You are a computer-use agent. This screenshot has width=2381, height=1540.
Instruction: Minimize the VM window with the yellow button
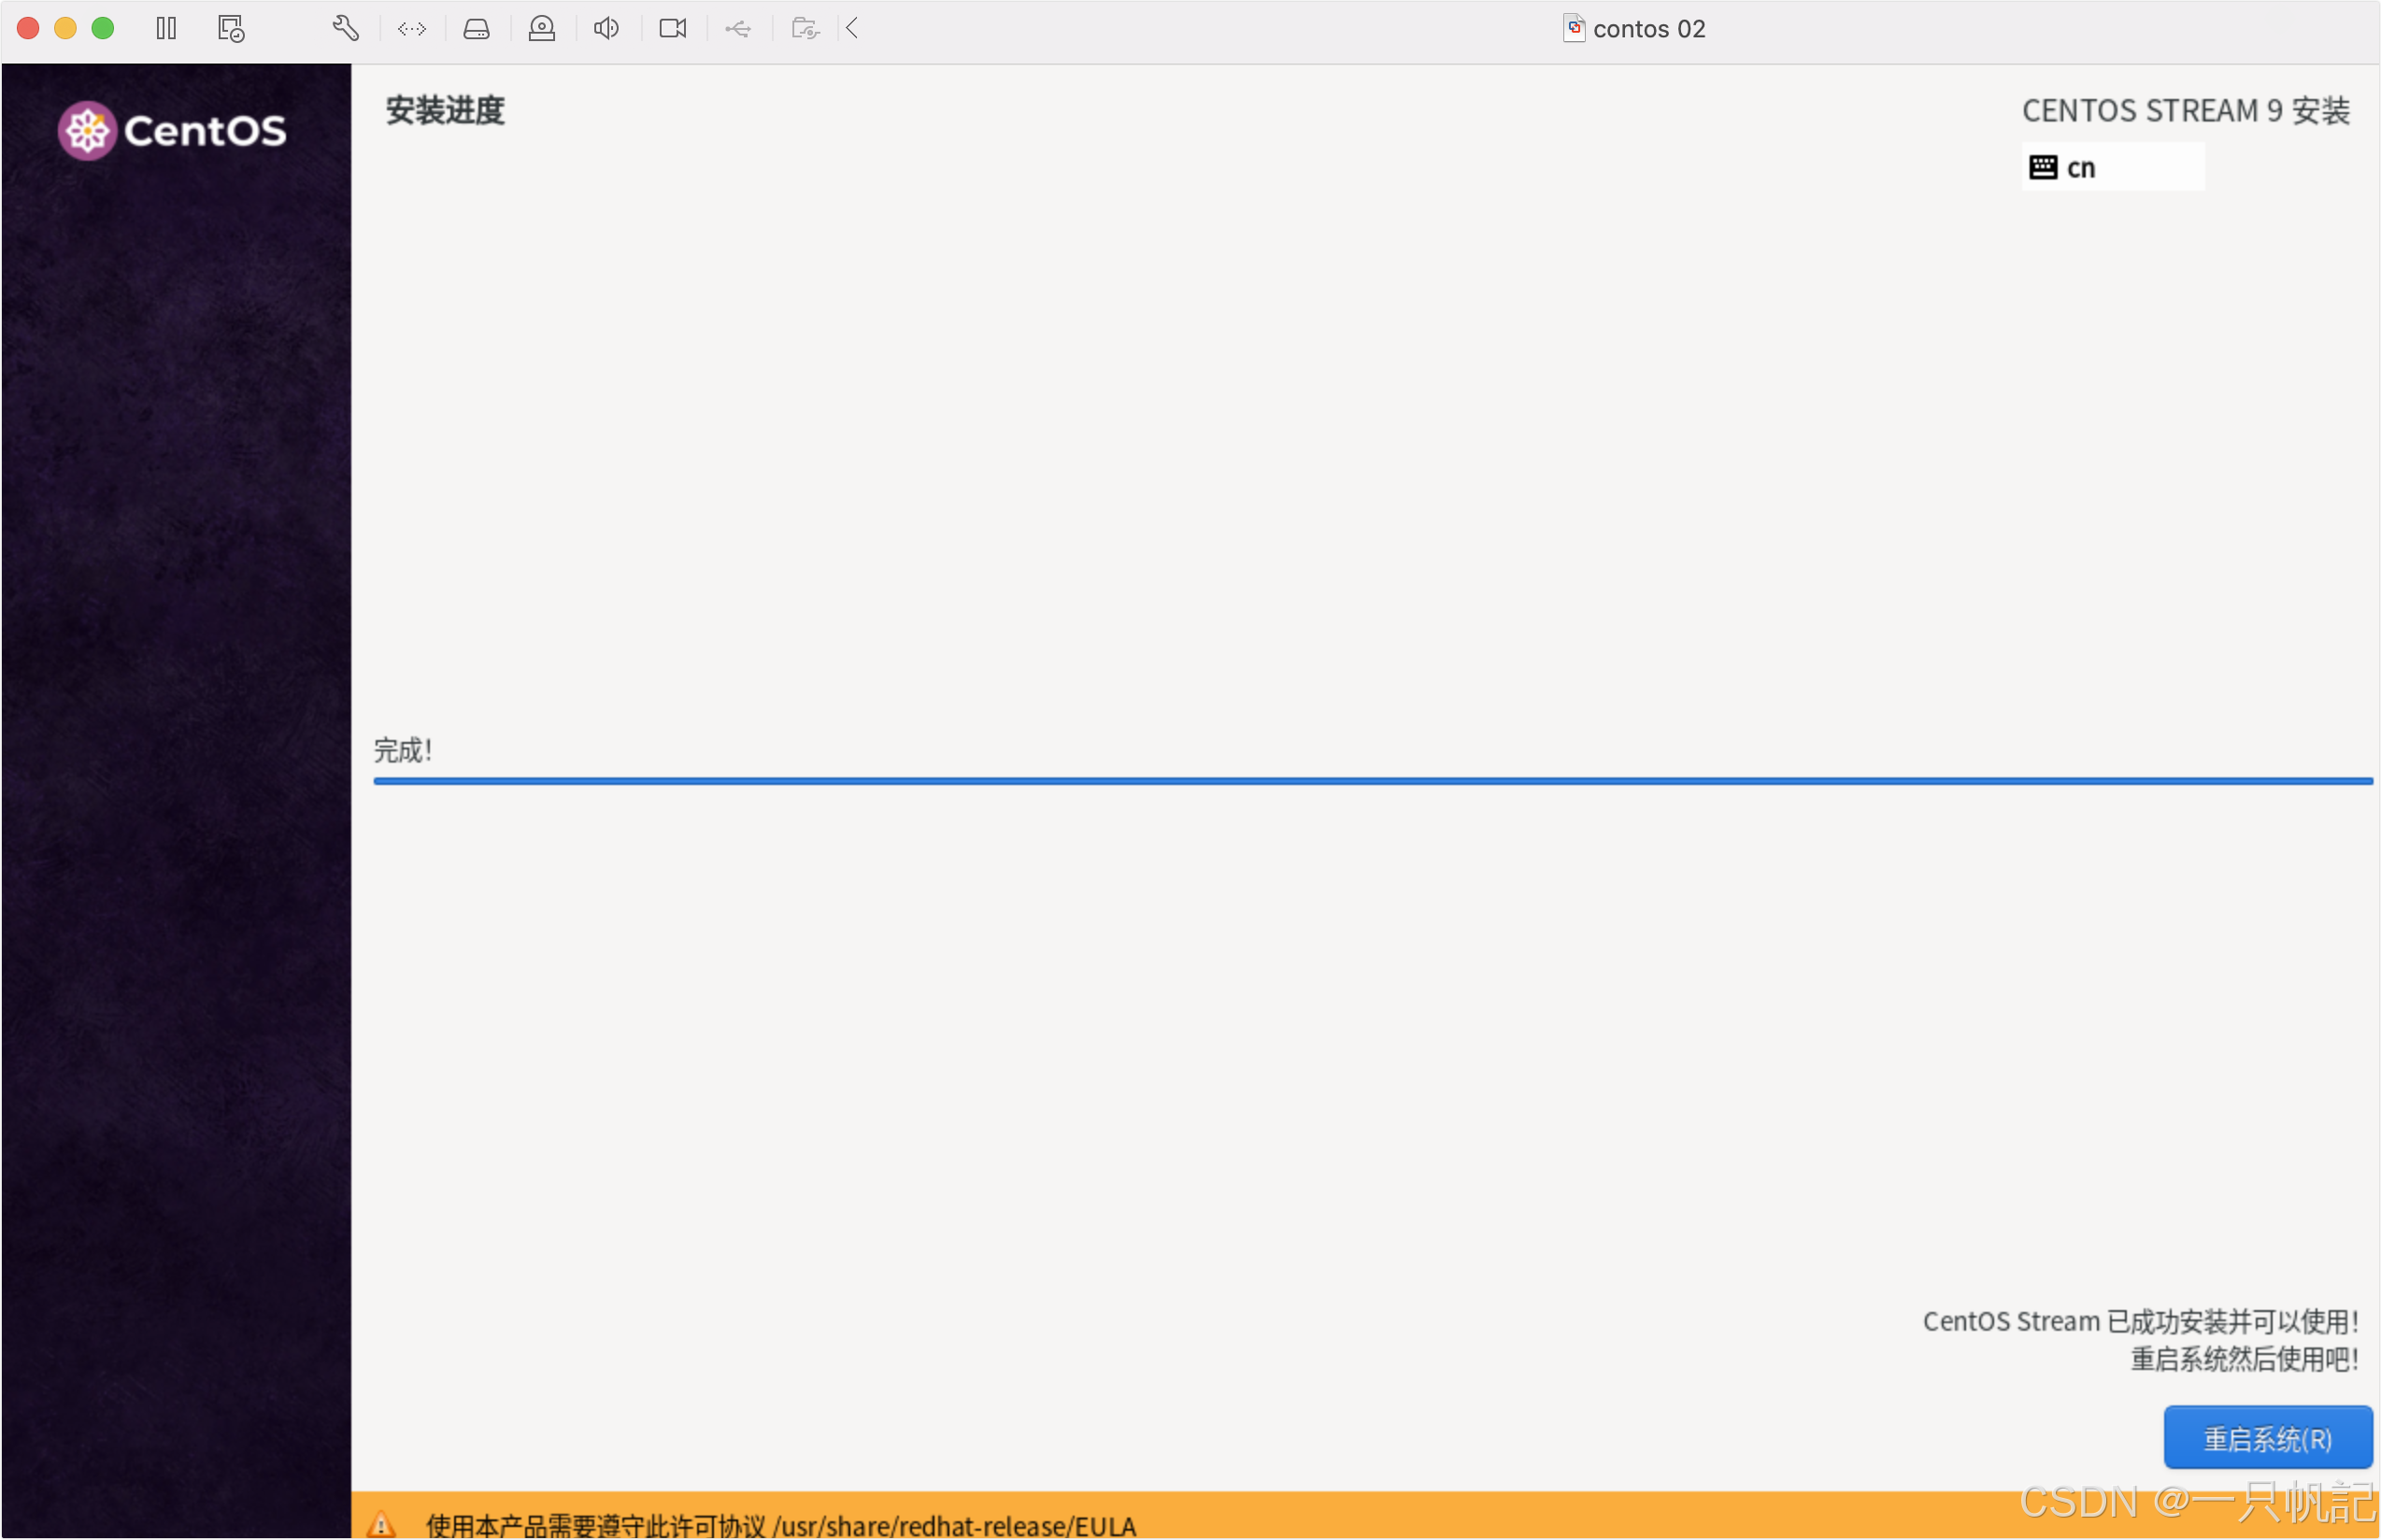pyautogui.click(x=65, y=28)
